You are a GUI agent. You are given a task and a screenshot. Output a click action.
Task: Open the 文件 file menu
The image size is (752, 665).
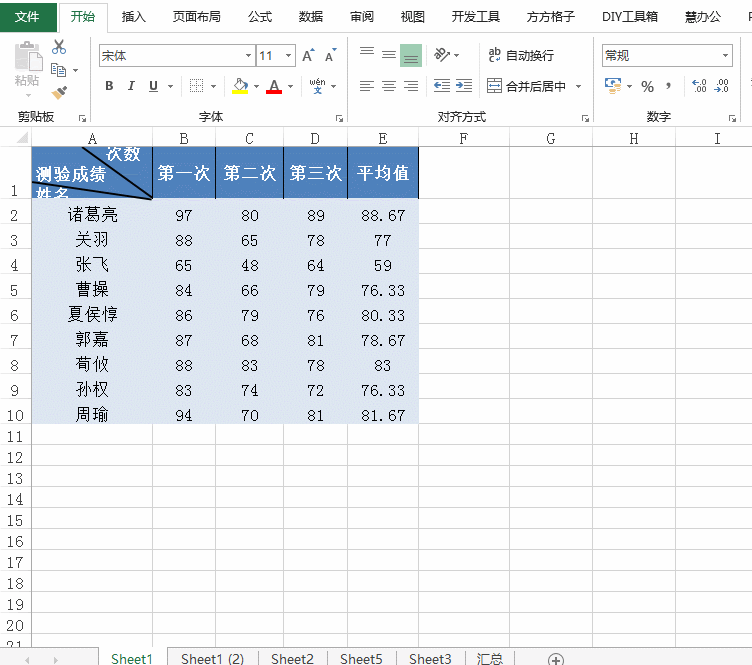tap(28, 16)
